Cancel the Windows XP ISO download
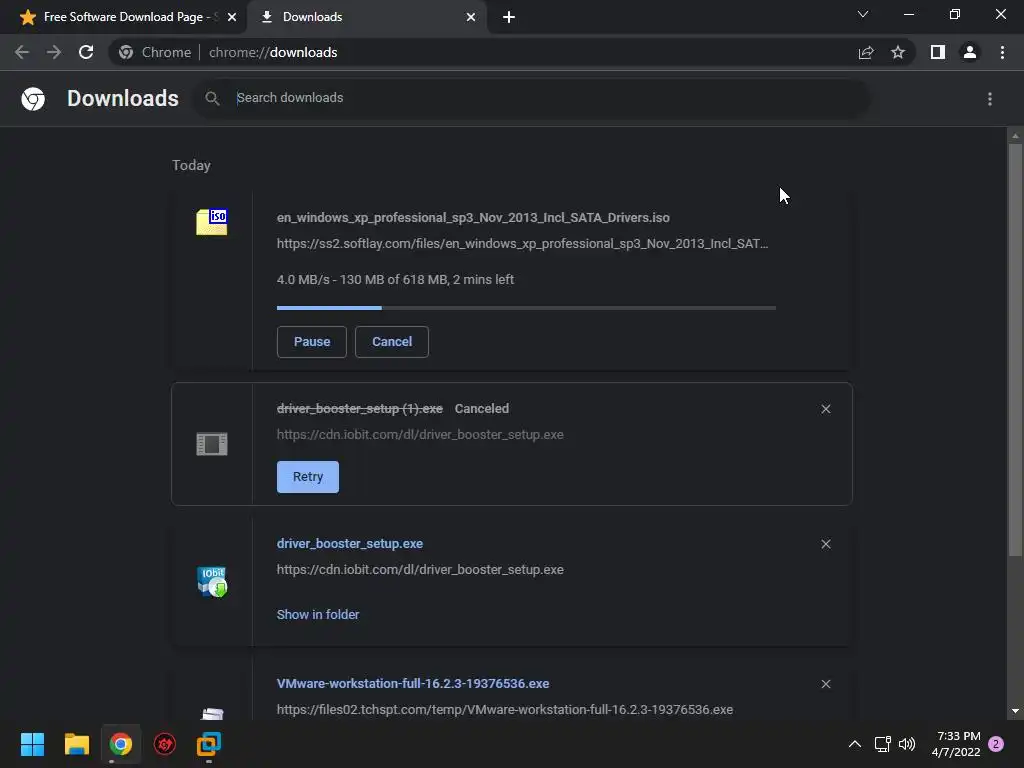The width and height of the screenshot is (1024, 768). point(392,342)
